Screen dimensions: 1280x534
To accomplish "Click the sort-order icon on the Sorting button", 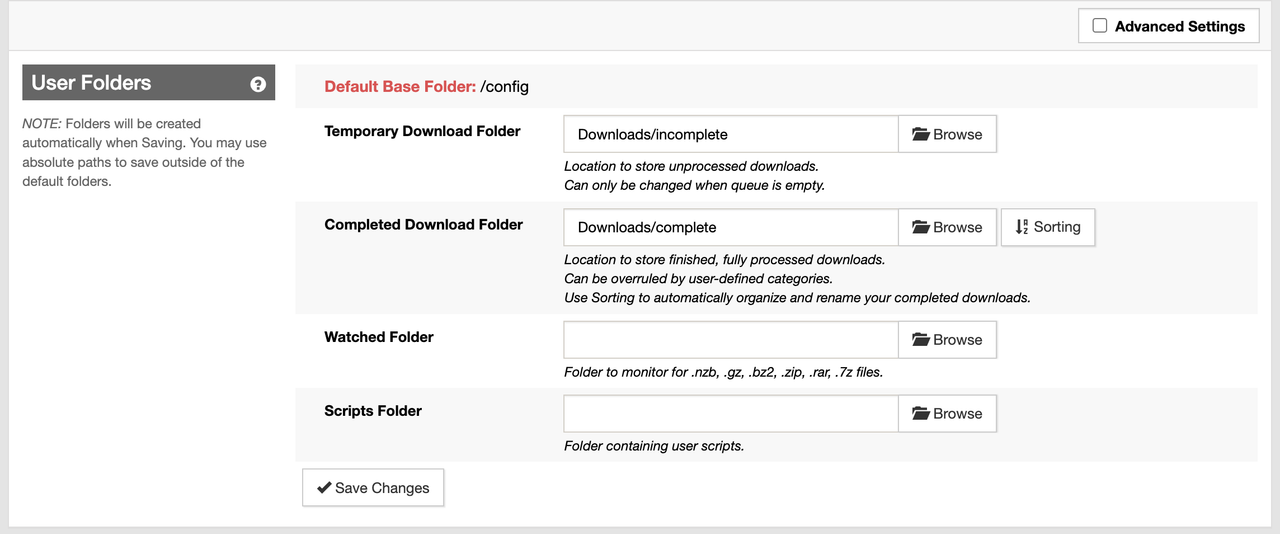I will 1022,227.
